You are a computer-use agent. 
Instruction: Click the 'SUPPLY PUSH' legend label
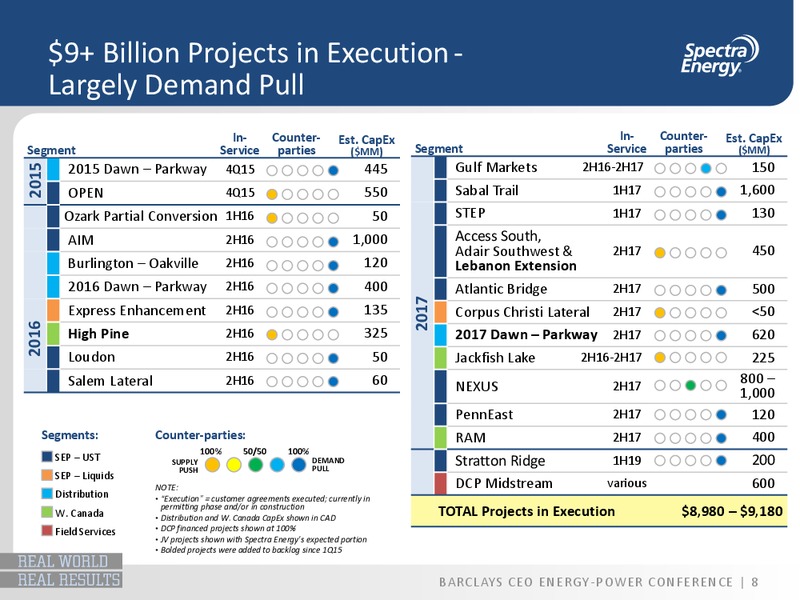point(185,466)
